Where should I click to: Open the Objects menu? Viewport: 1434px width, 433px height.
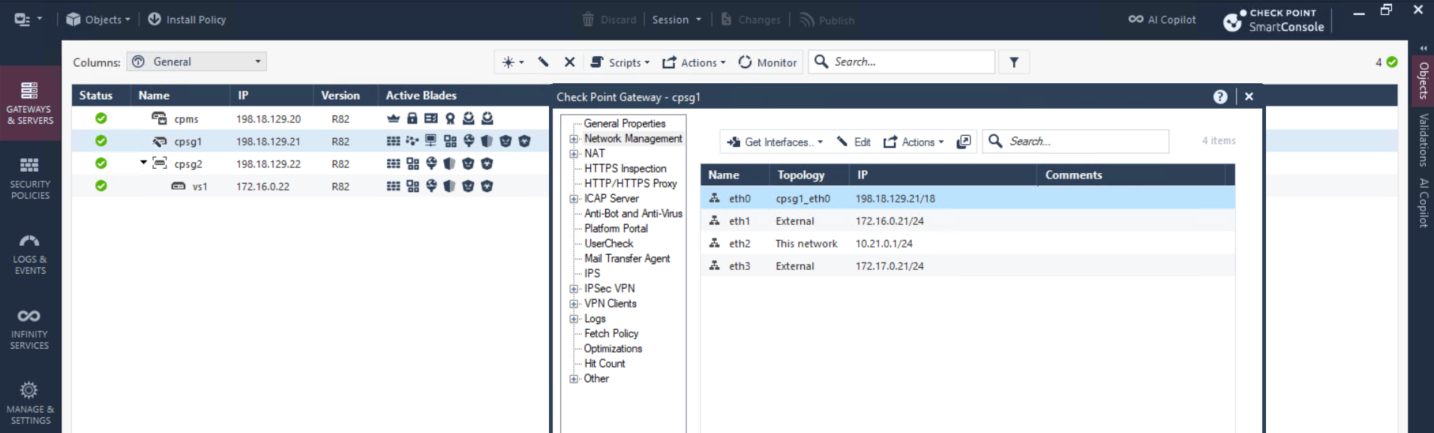coord(97,19)
